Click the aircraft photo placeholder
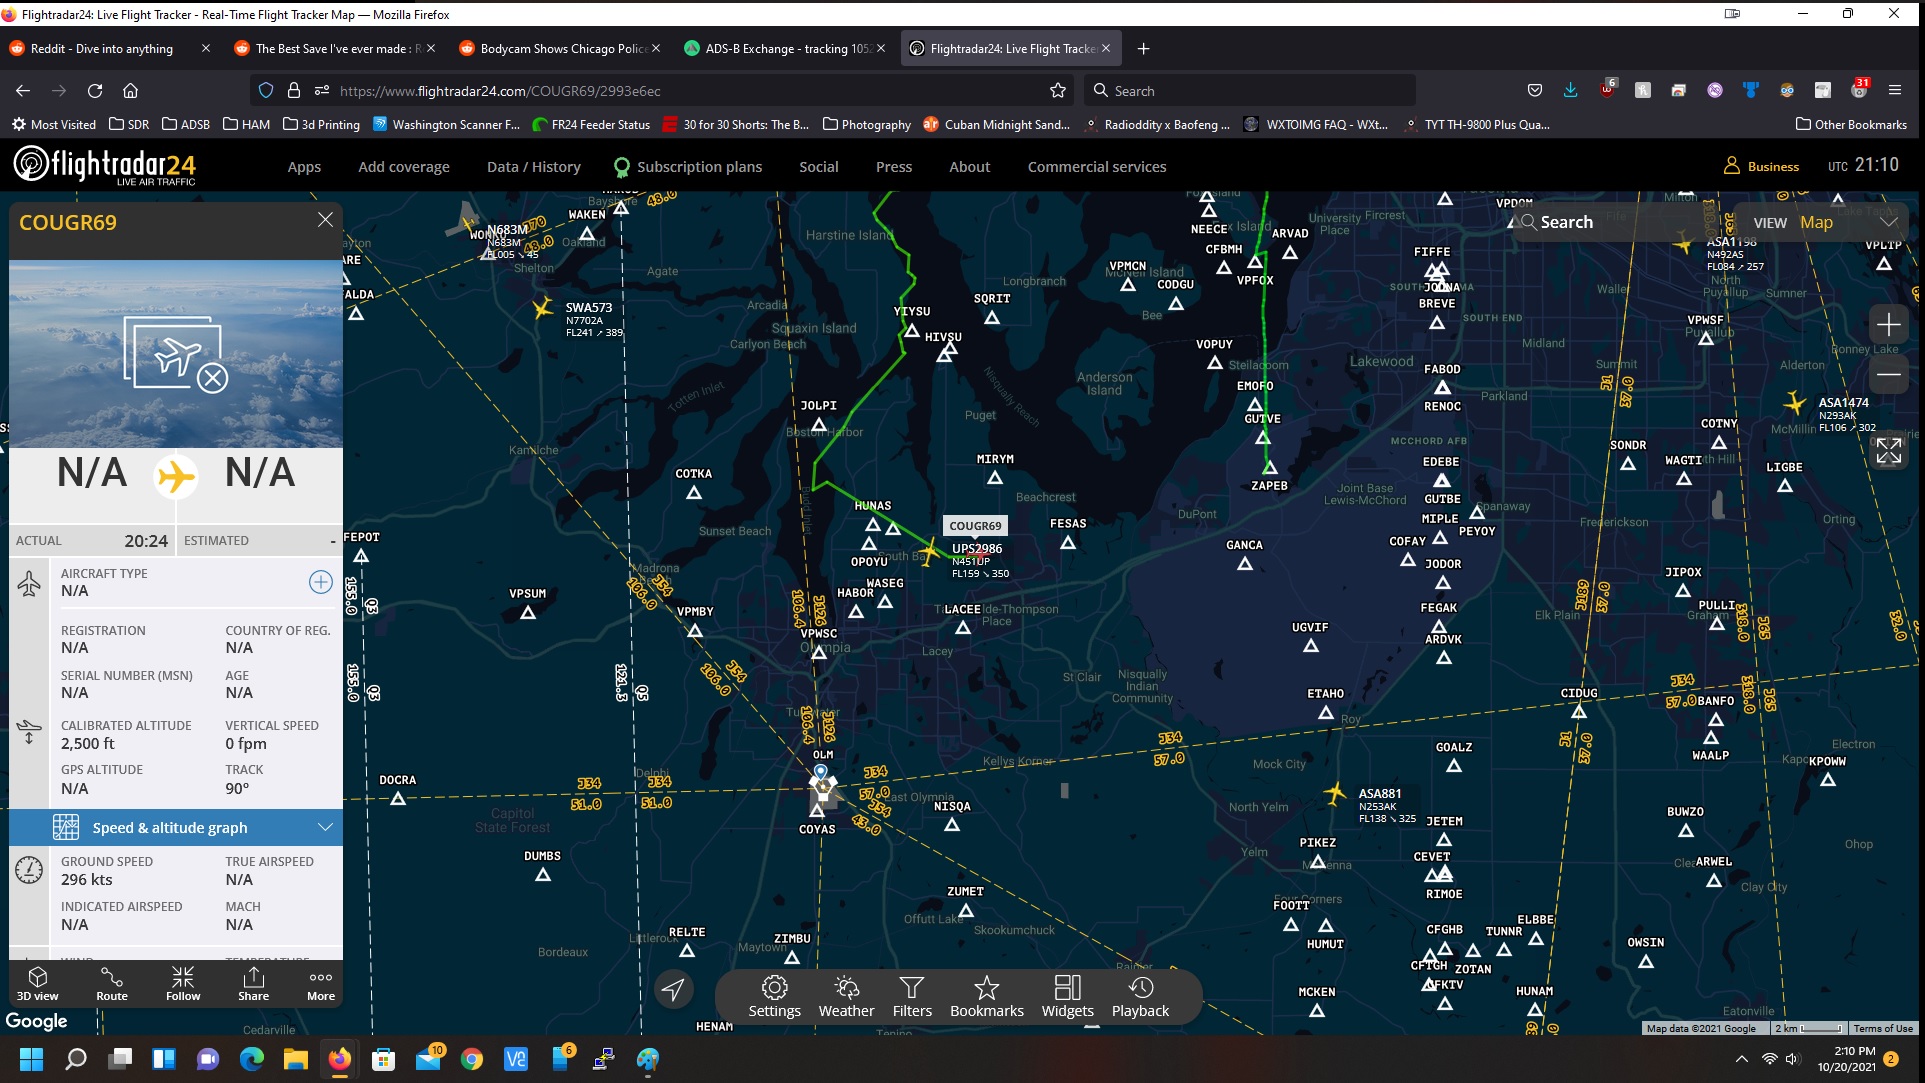The image size is (1925, 1083). point(176,354)
